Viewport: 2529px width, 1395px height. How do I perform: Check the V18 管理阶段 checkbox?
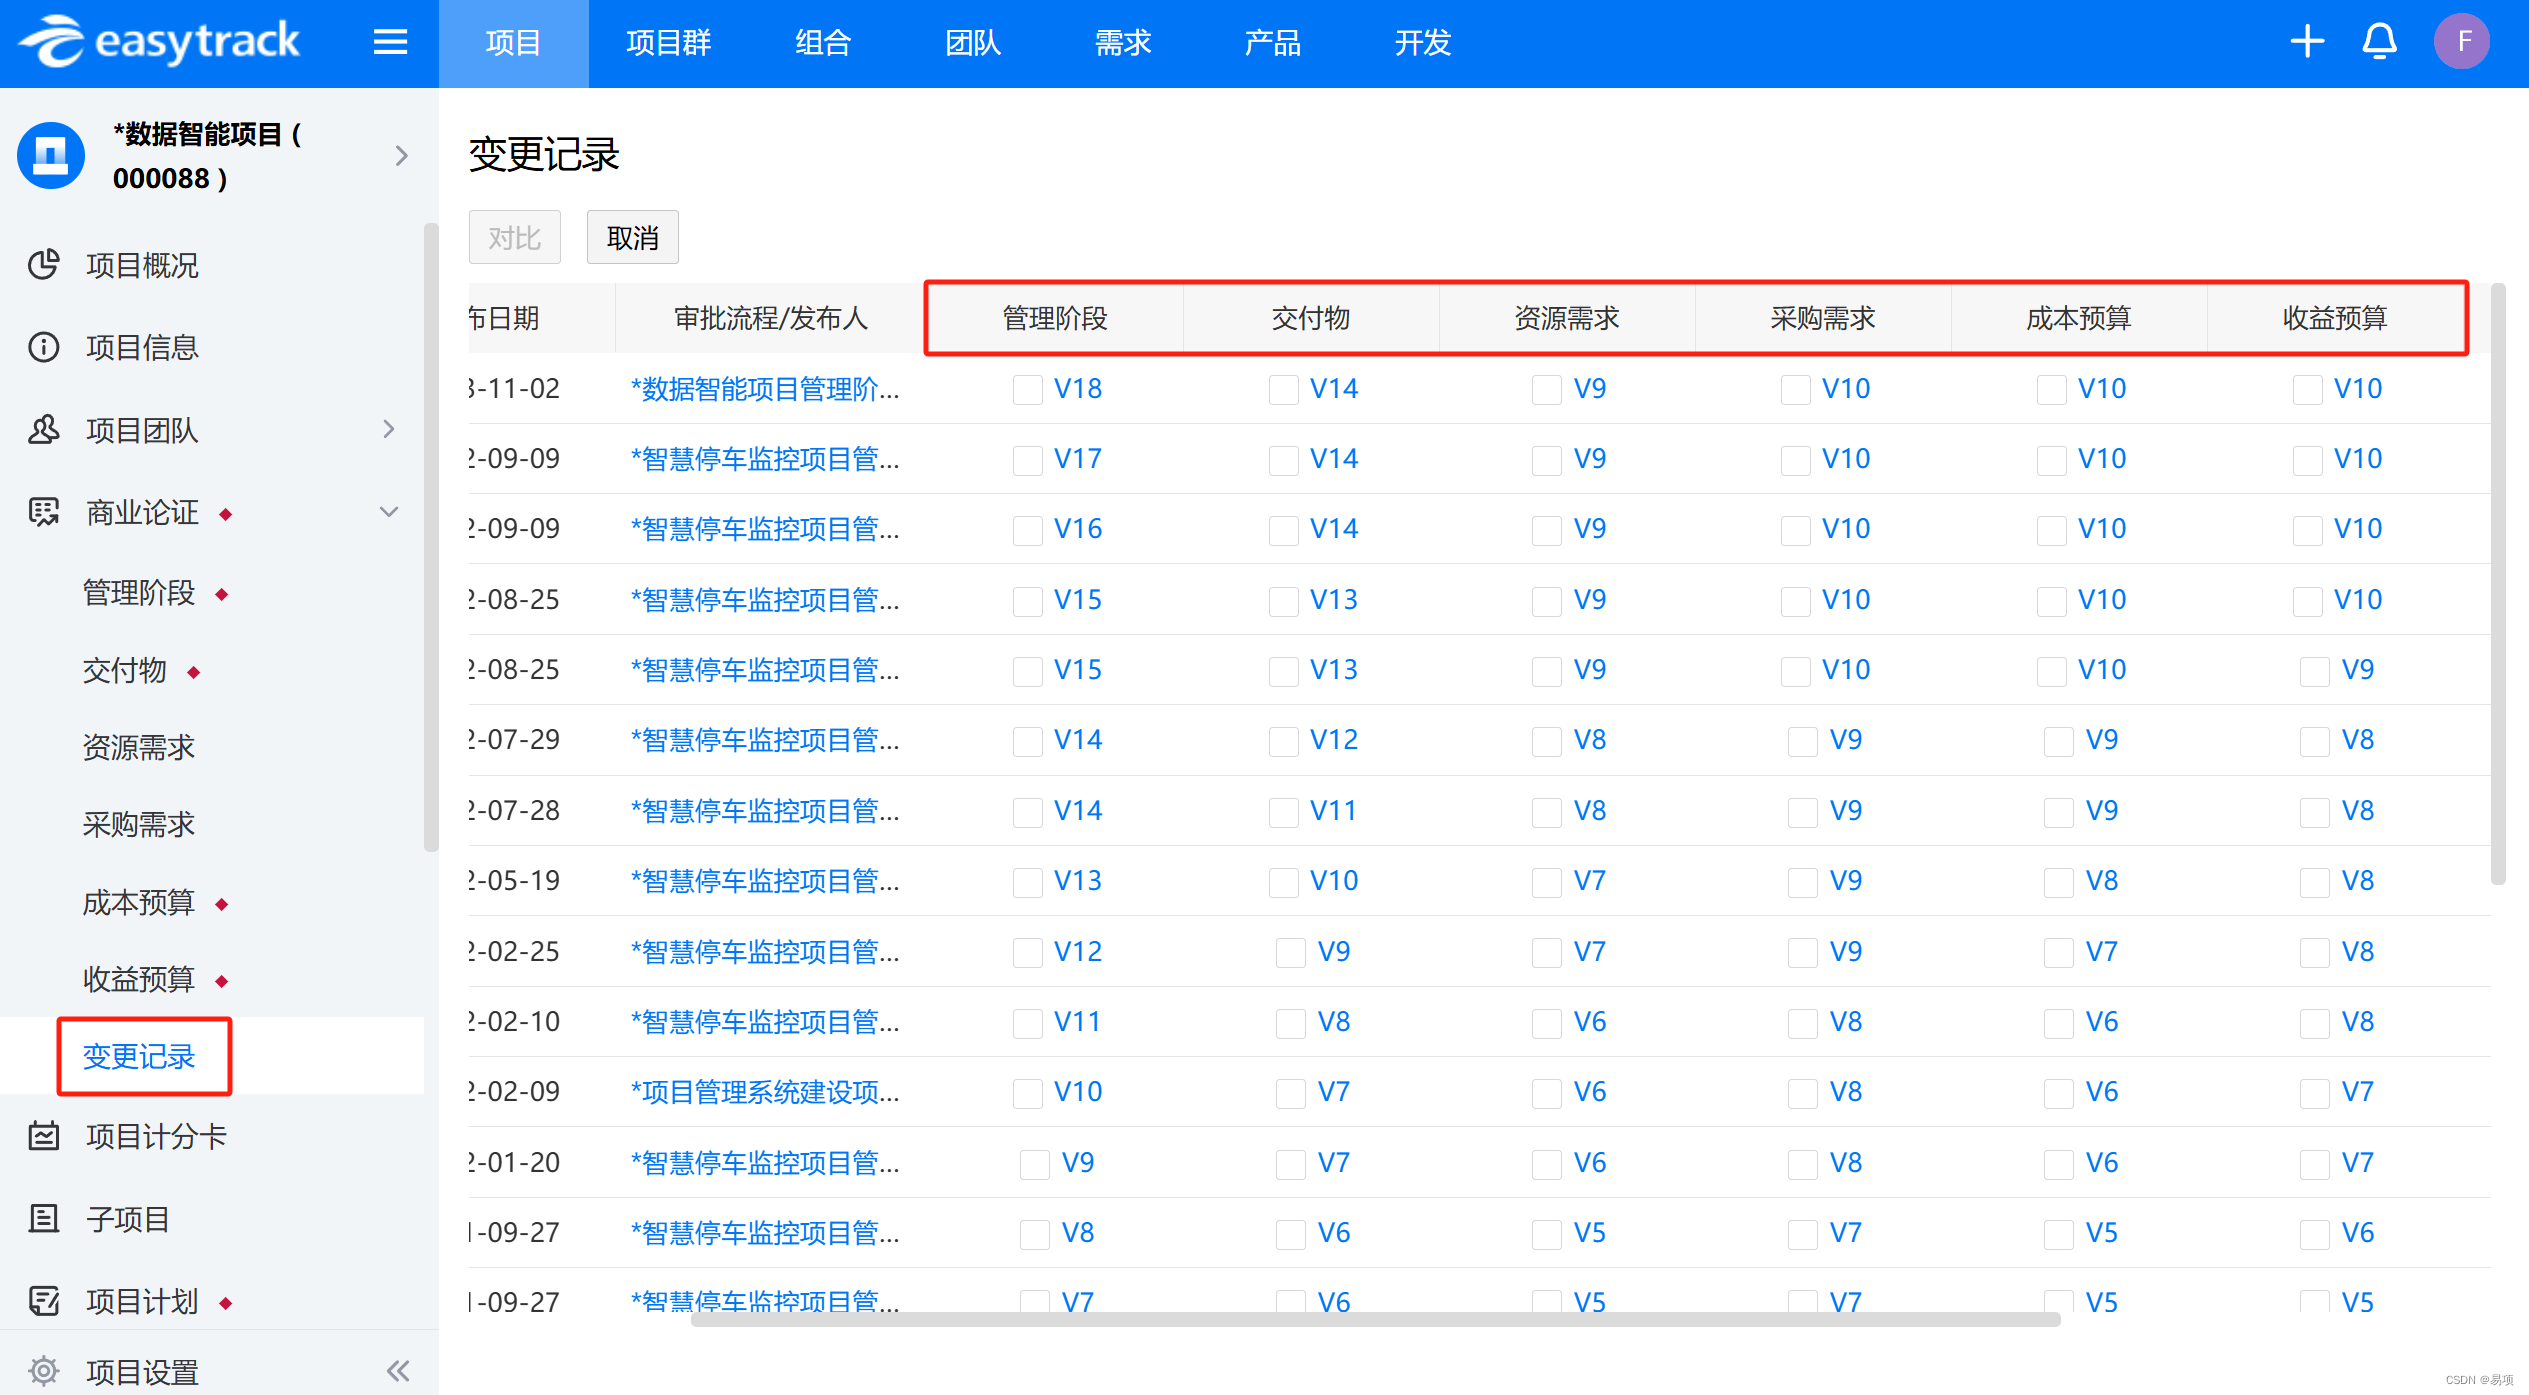[x=1027, y=389]
